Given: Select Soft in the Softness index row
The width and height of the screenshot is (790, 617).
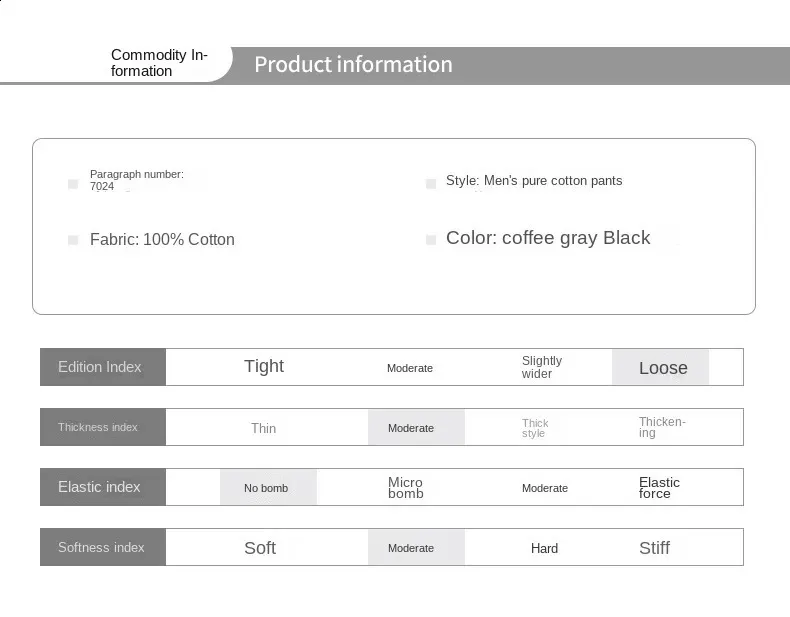Looking at the screenshot, I should [260, 548].
